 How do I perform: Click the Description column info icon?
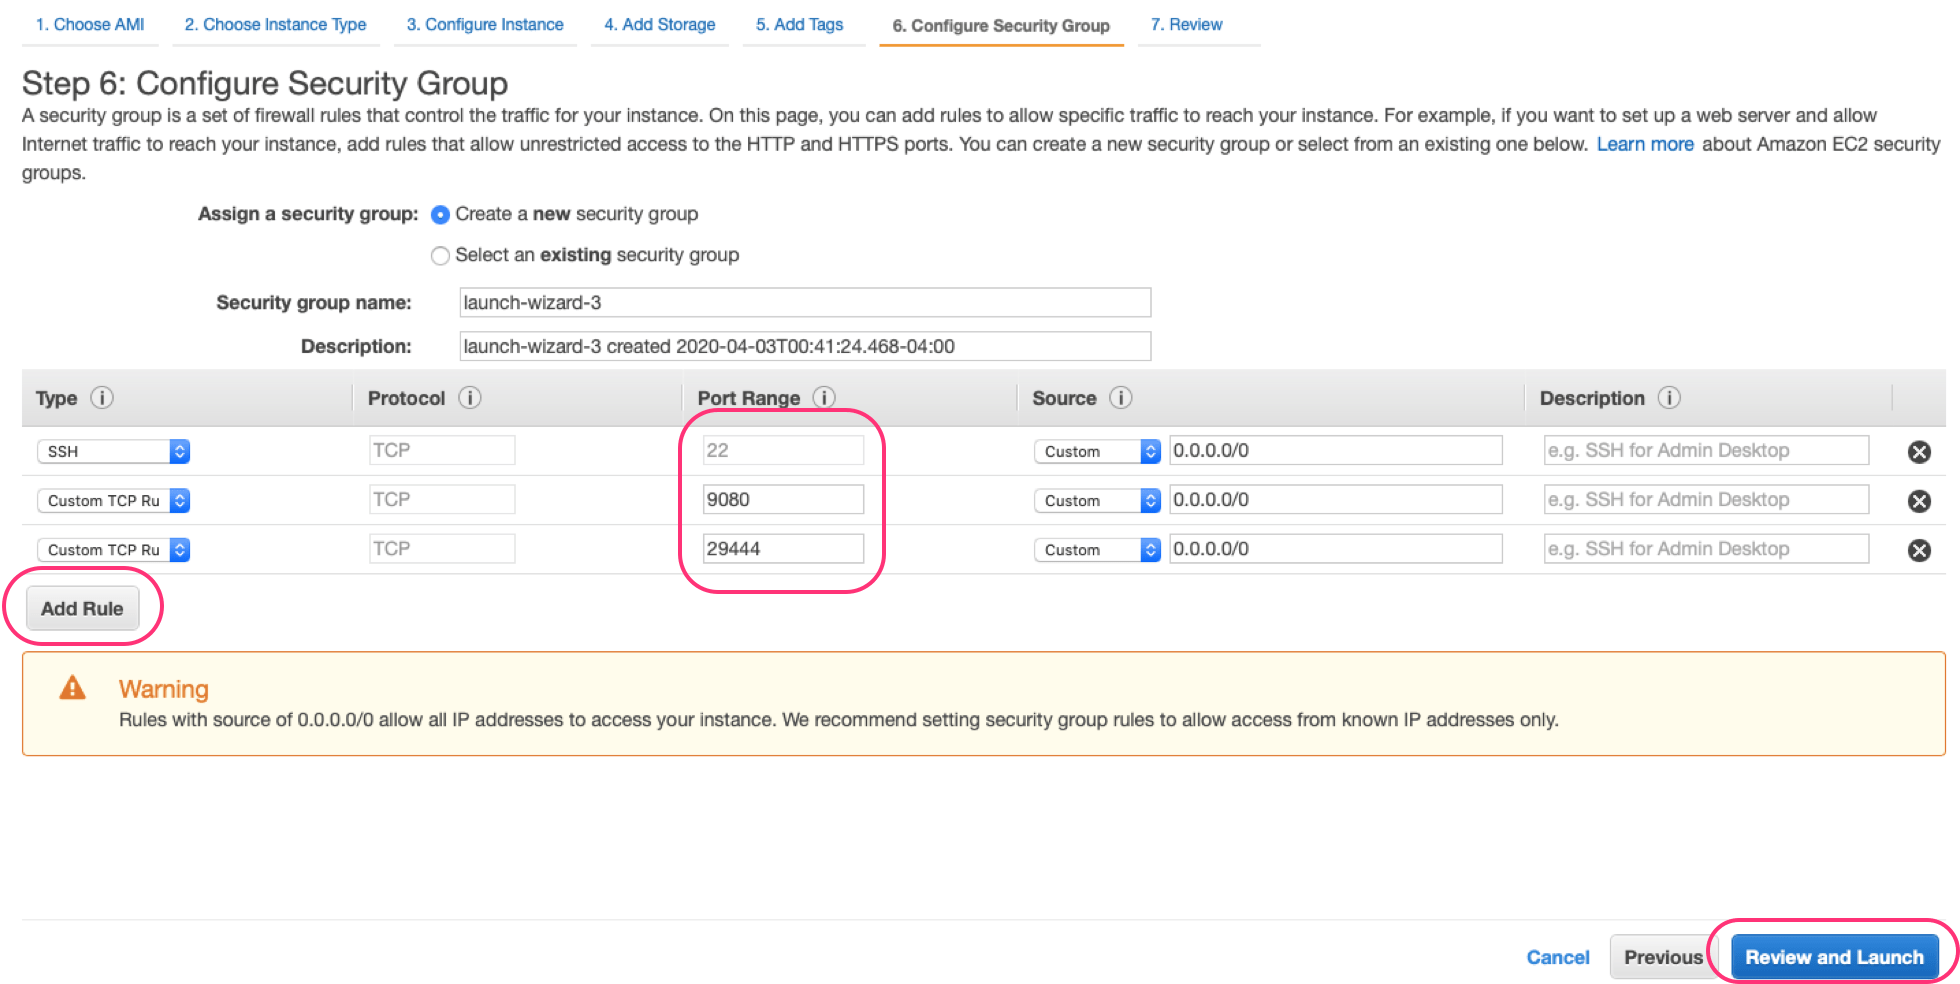point(1669,398)
